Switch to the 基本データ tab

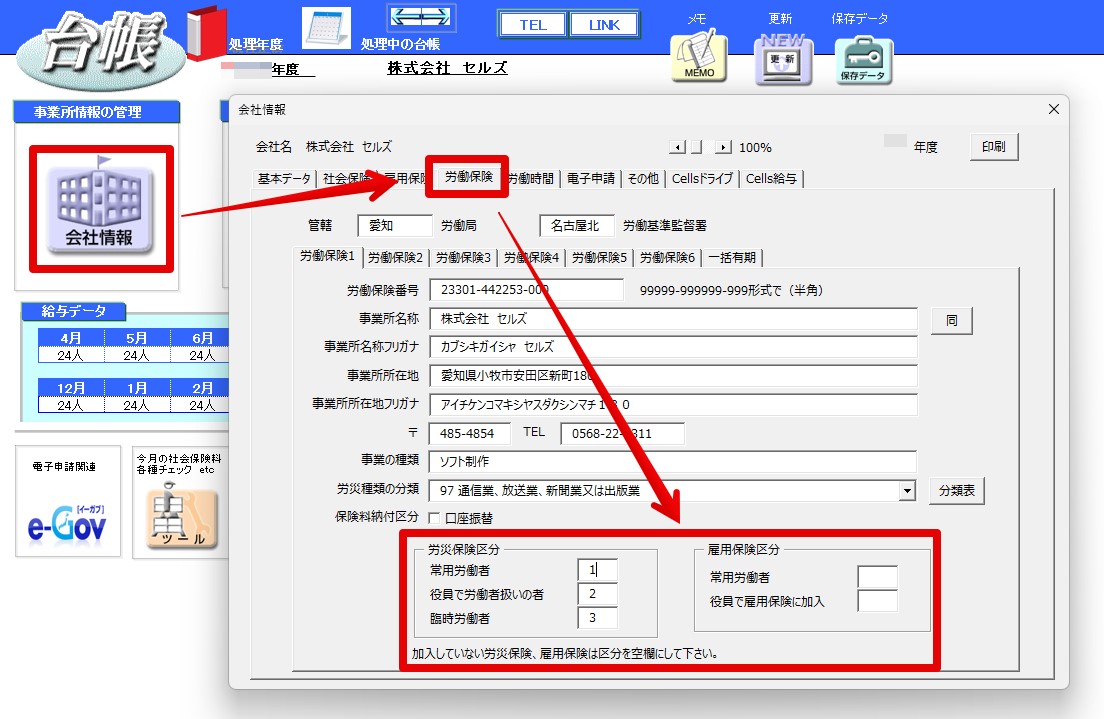point(284,179)
